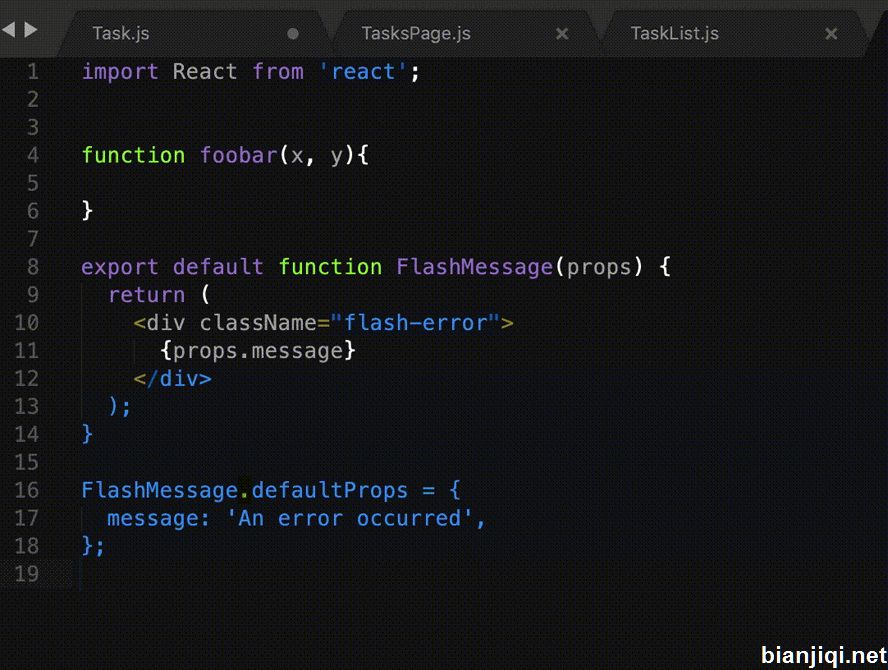This screenshot has height=670, width=888.
Task: Place cursor on 'default' keyword
Action: click(x=218, y=267)
